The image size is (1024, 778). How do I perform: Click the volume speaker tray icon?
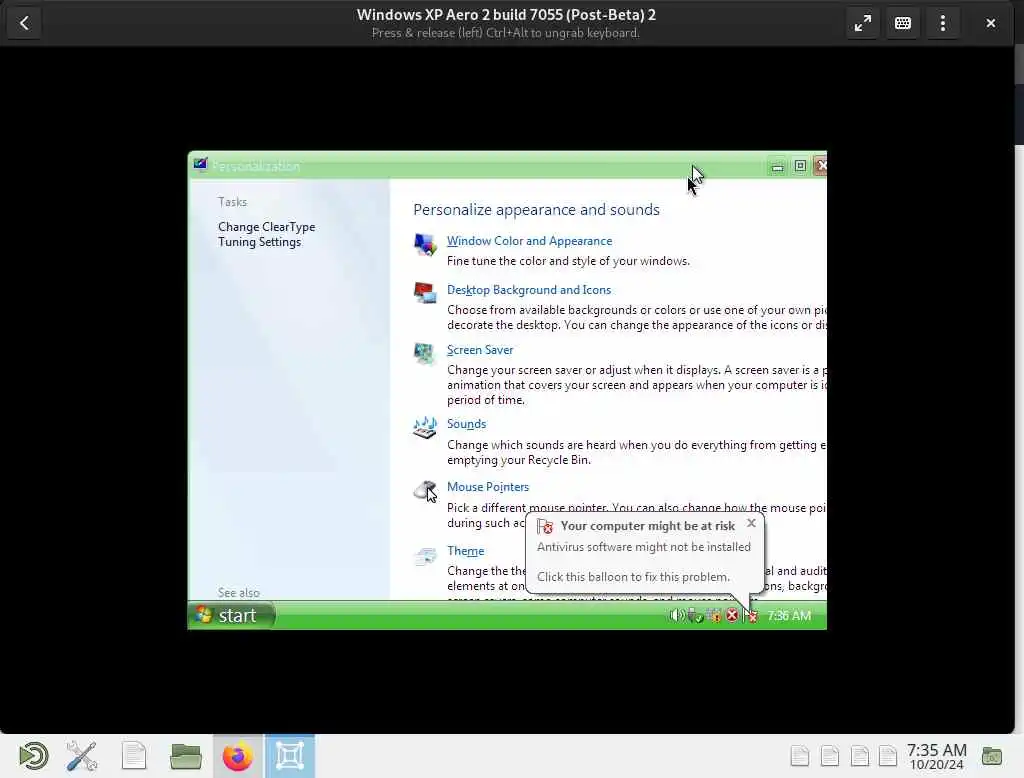click(676, 615)
